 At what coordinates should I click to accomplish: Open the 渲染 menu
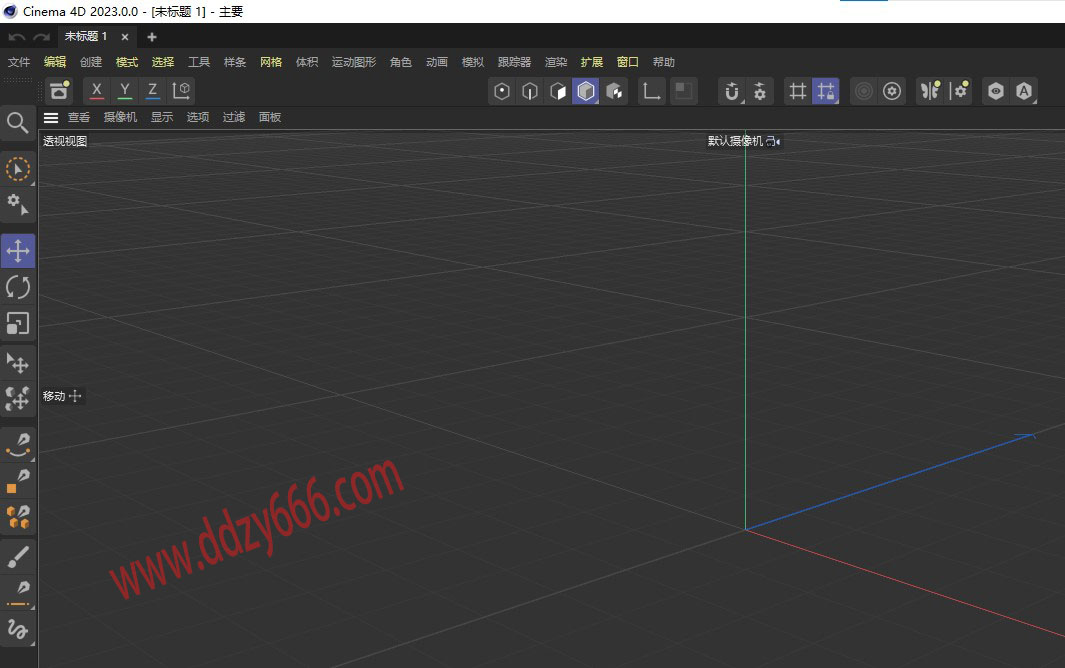pos(556,62)
